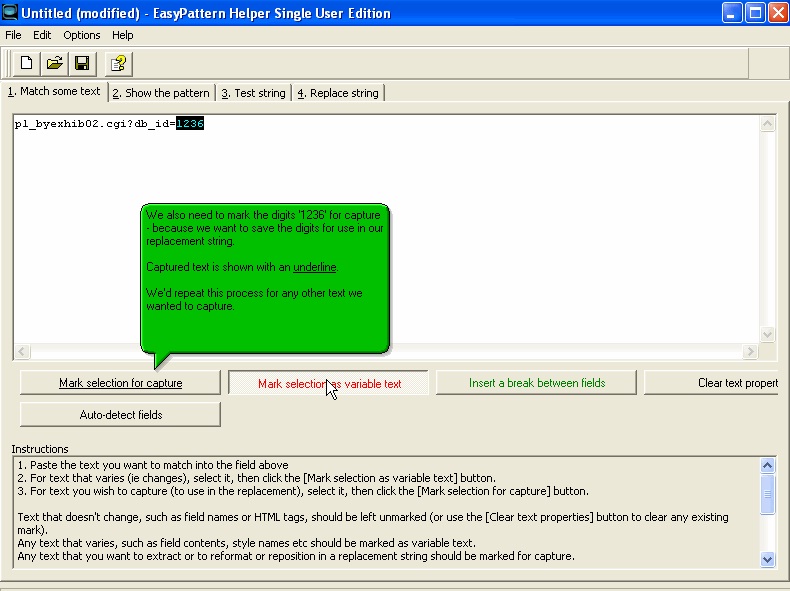Click the text editor's scroll left arrow
790x591 pixels.
(x=22, y=351)
